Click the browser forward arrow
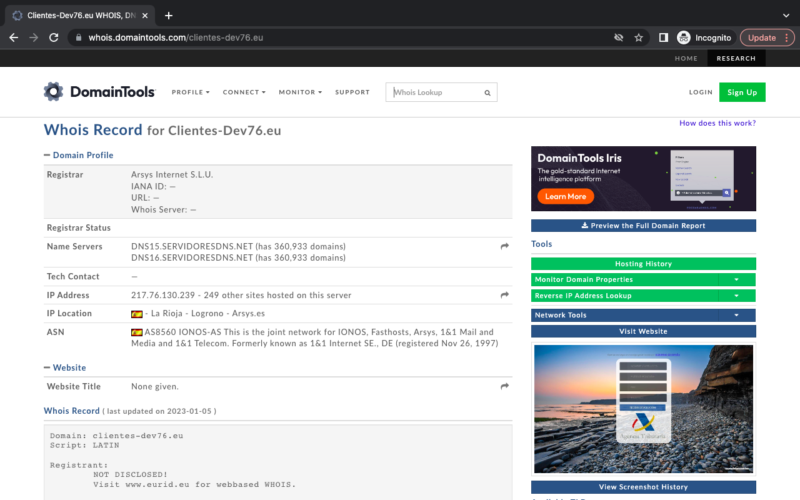800x500 pixels. tap(34, 38)
